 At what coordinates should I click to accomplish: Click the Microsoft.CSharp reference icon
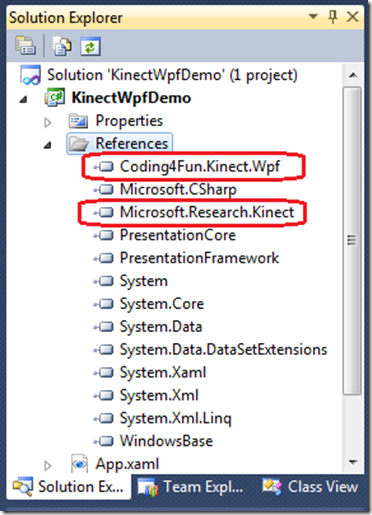point(104,189)
